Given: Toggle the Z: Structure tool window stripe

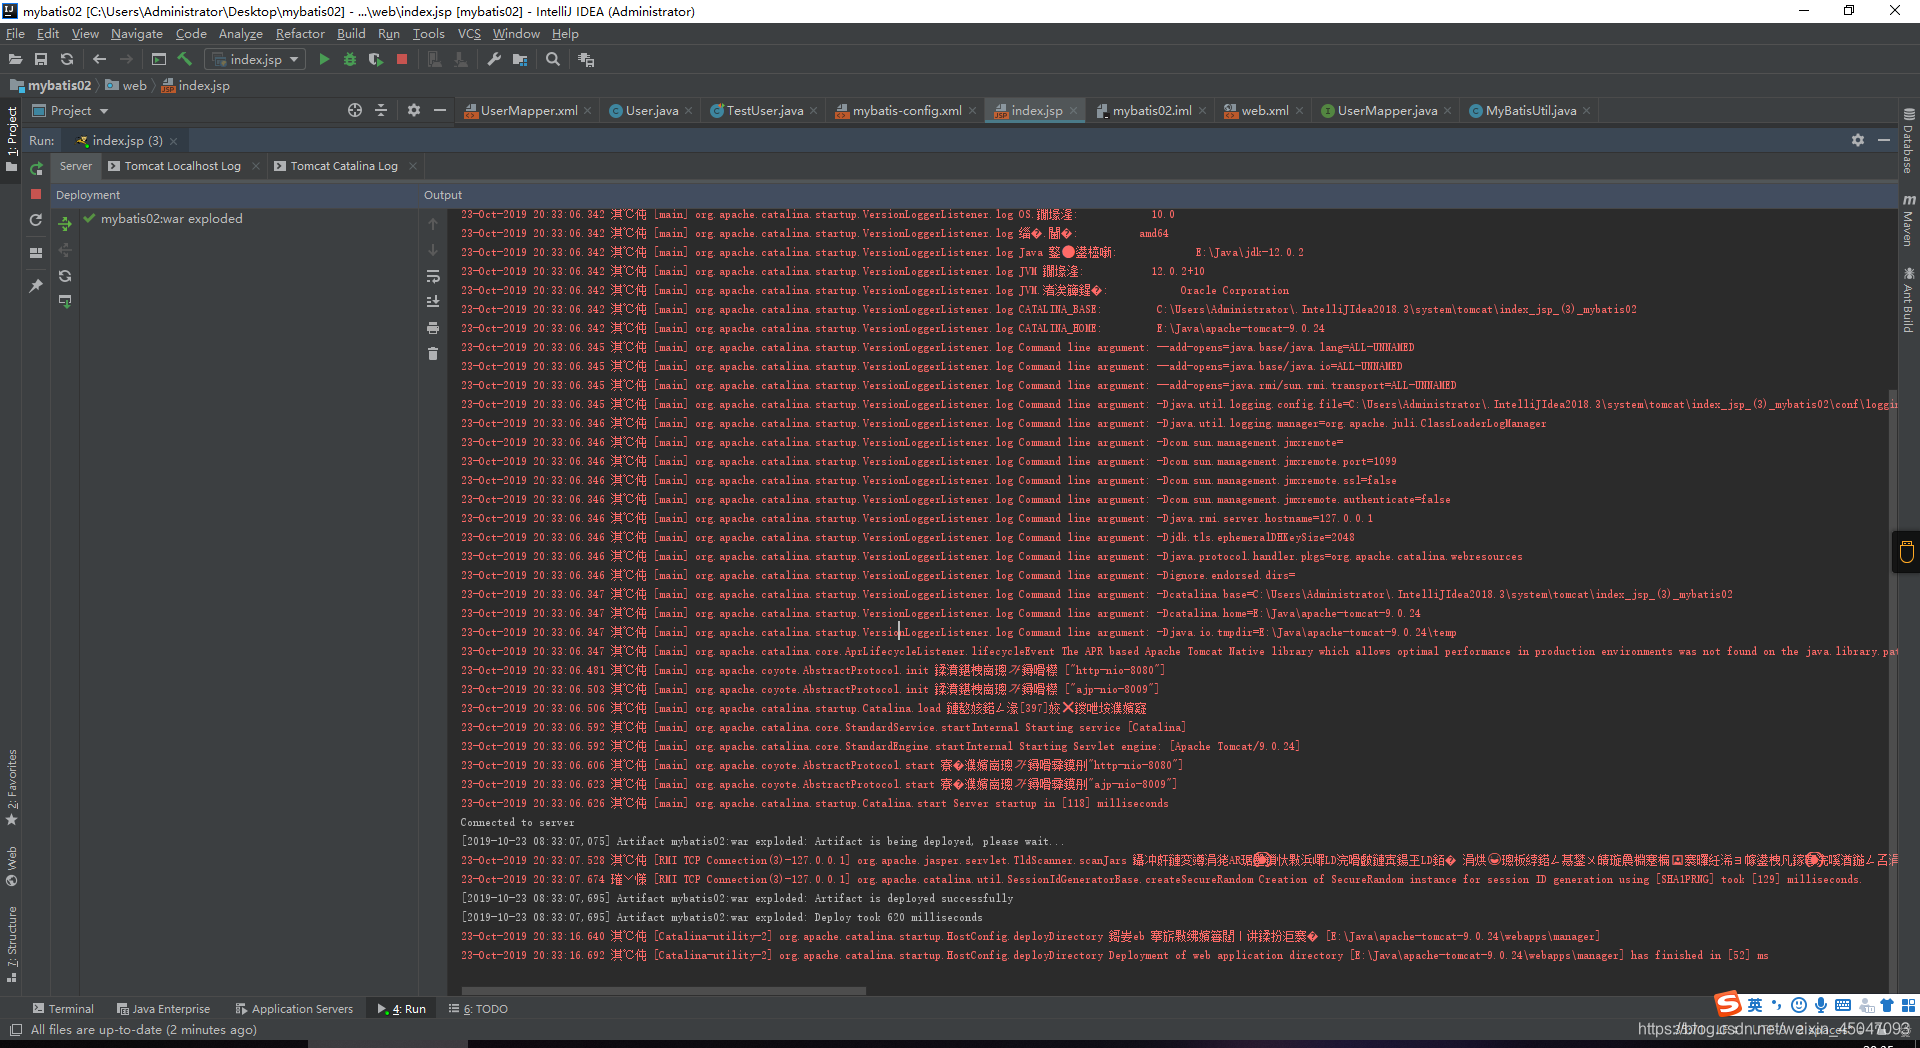Looking at the screenshot, I should 12,944.
